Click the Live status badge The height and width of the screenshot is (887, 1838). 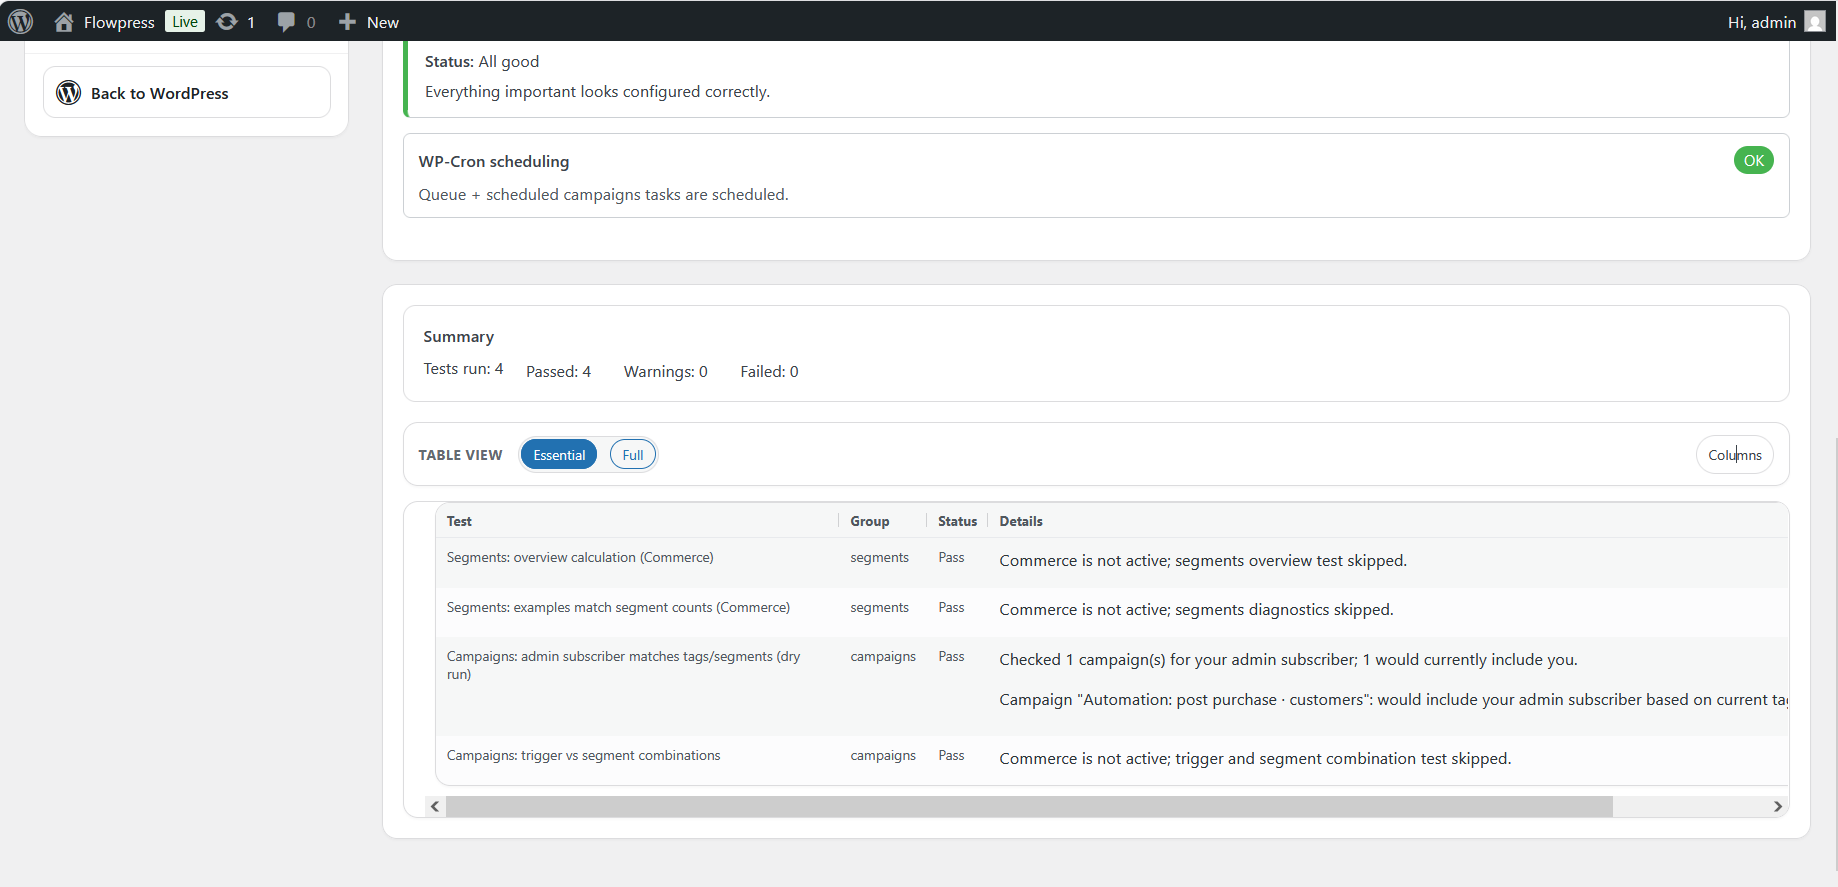pos(185,21)
